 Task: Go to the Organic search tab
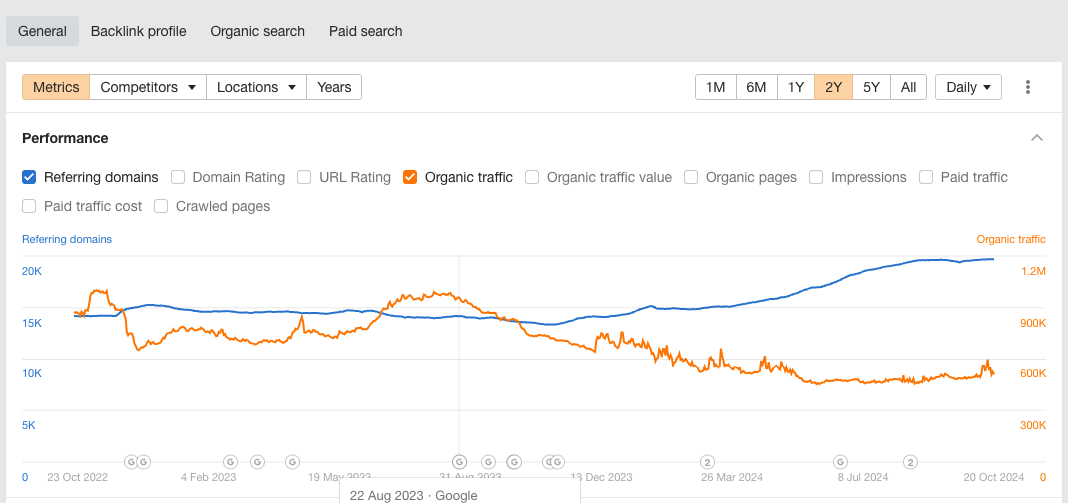[x=257, y=31]
